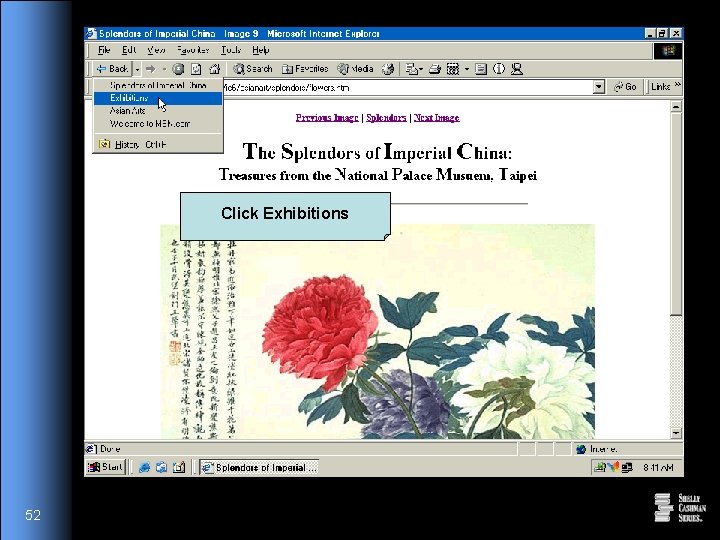Select Splendors of Imperial China history entry
The height and width of the screenshot is (540, 720).
[x=158, y=85]
